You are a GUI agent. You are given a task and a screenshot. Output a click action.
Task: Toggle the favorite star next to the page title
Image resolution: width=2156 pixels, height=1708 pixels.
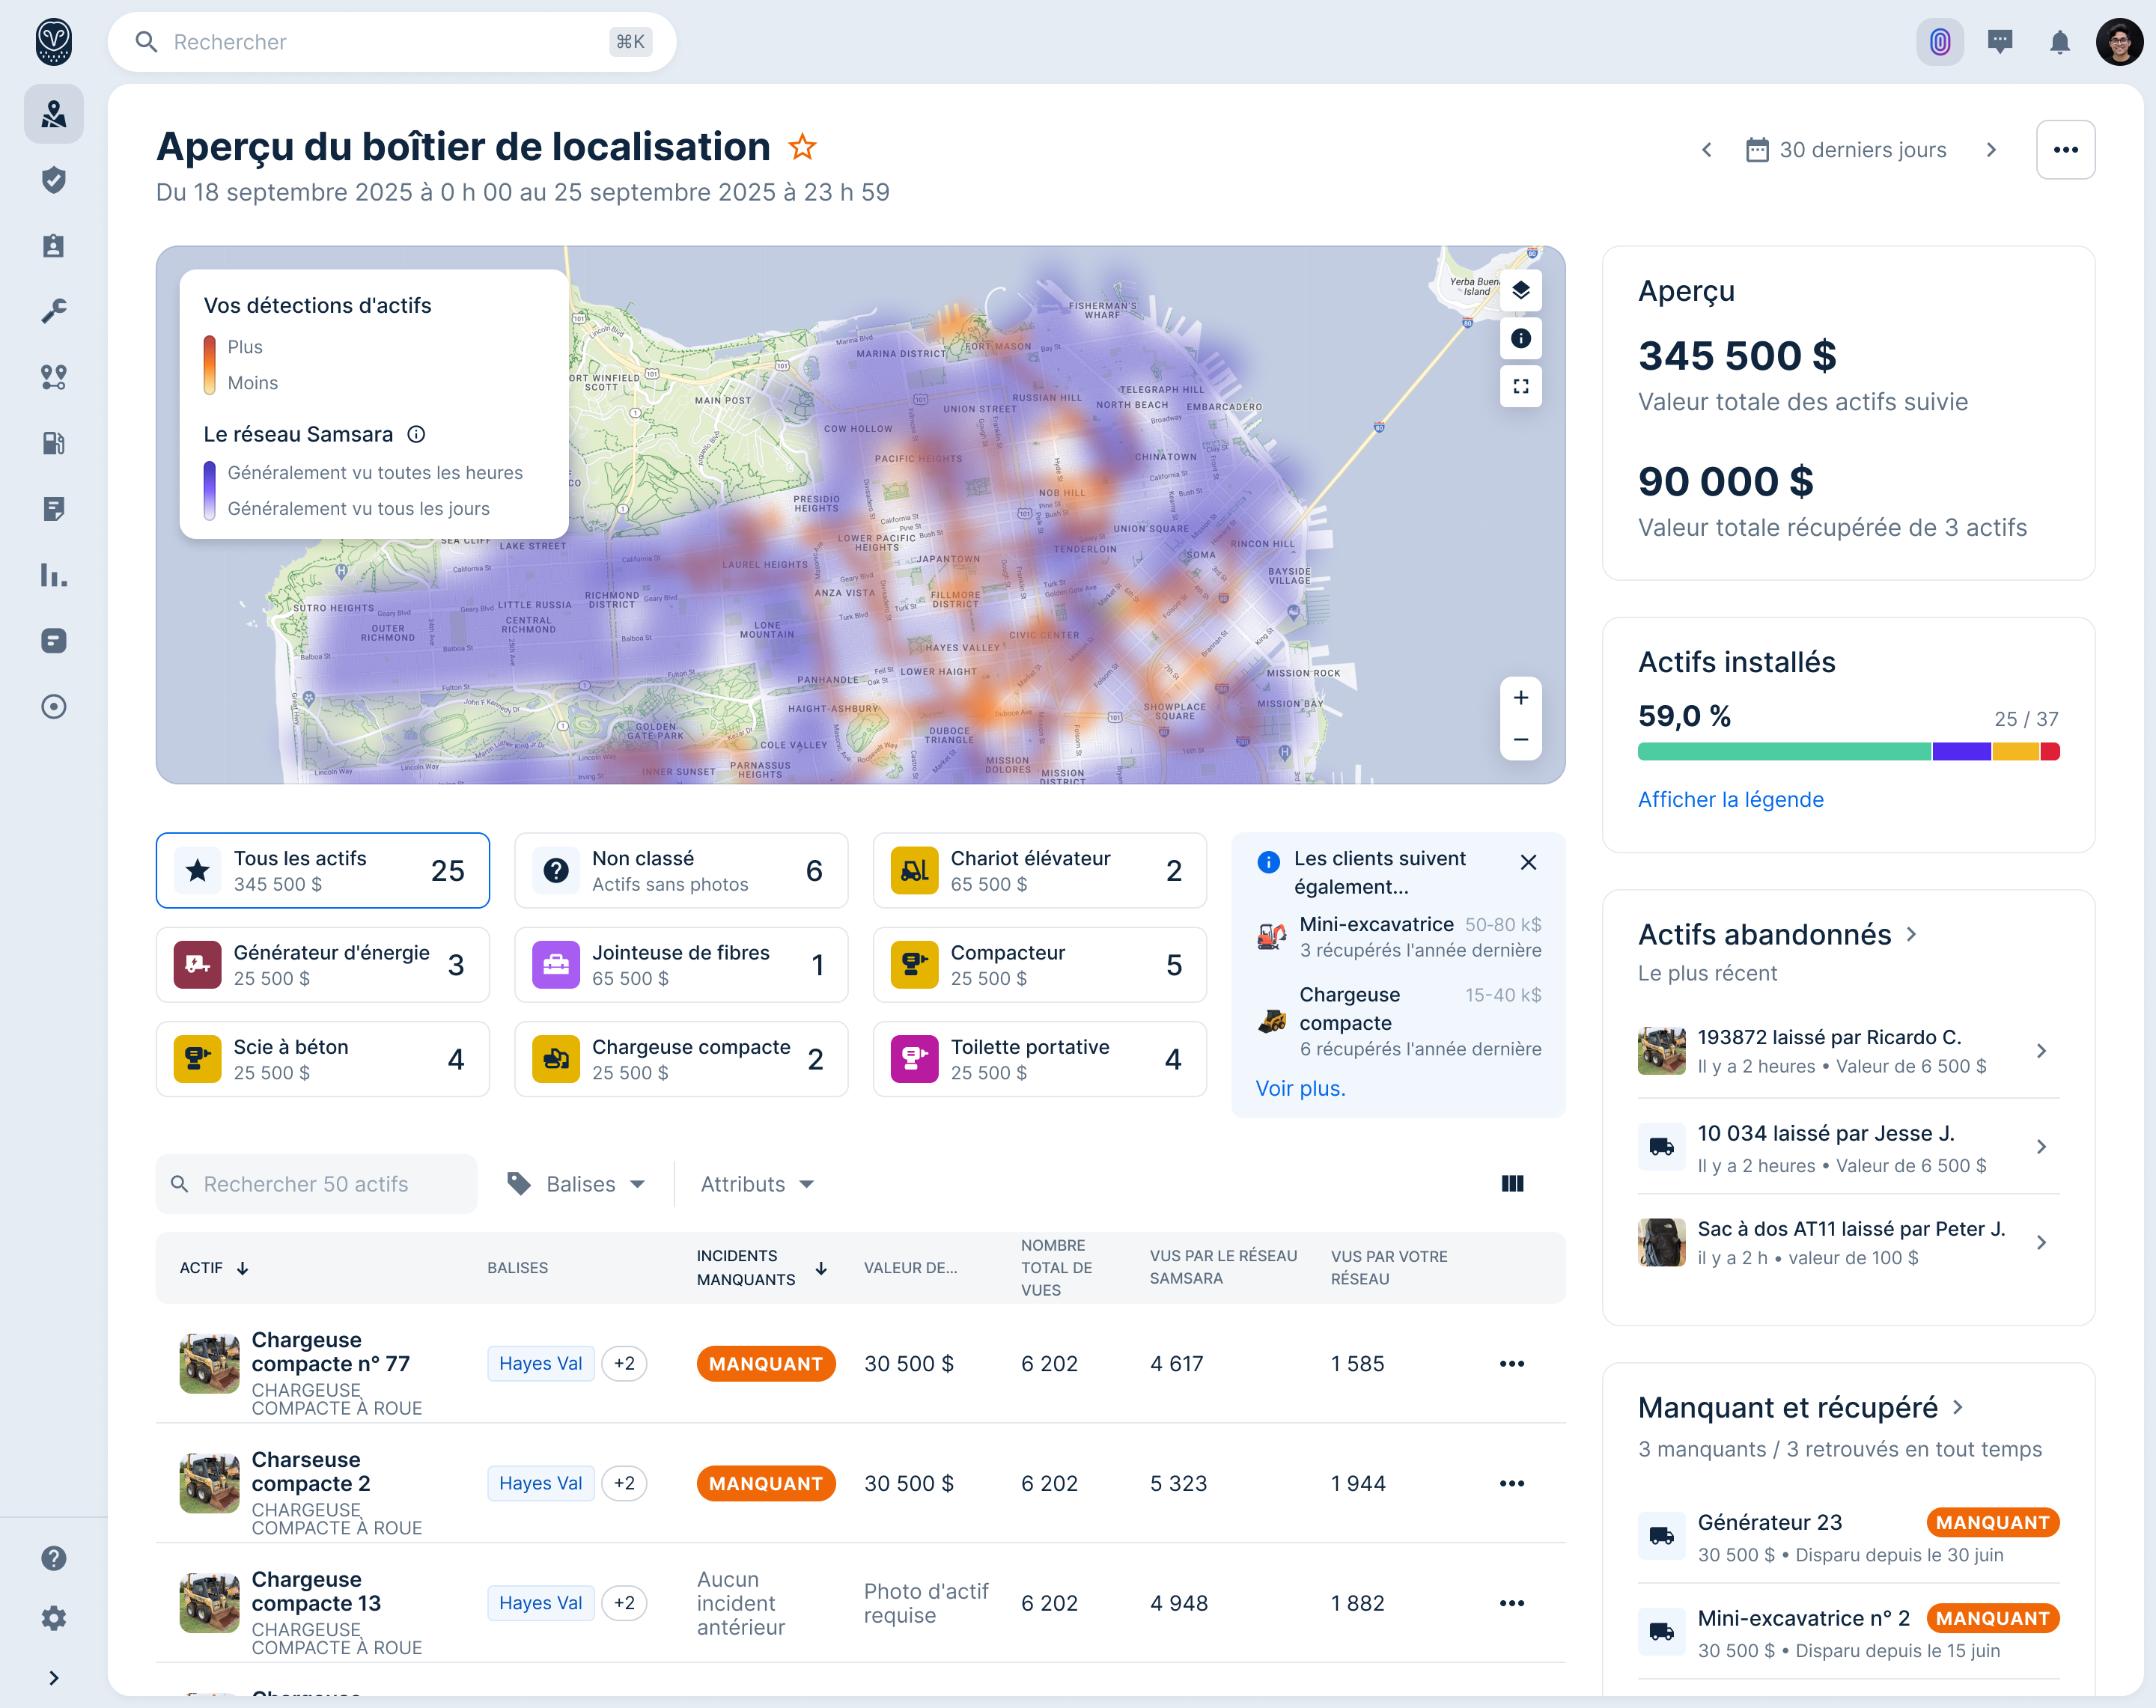(x=802, y=146)
